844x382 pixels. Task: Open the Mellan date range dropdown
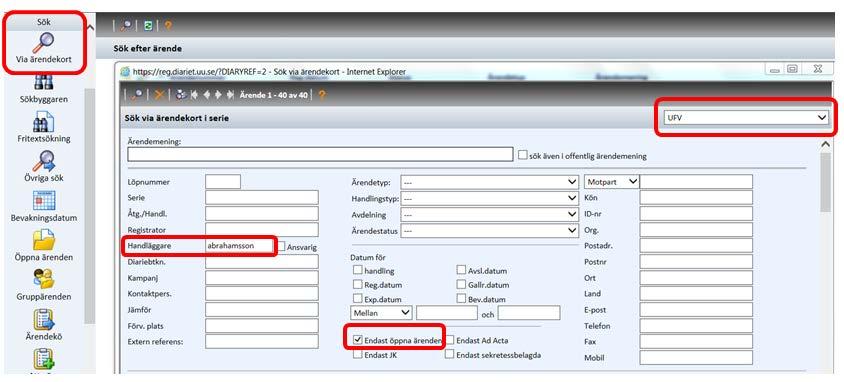click(381, 312)
